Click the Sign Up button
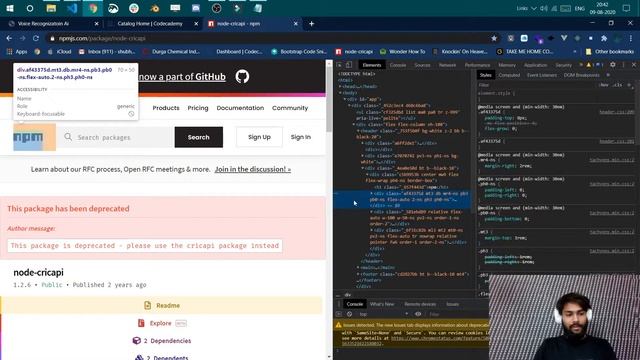640x360 pixels. 259,137
